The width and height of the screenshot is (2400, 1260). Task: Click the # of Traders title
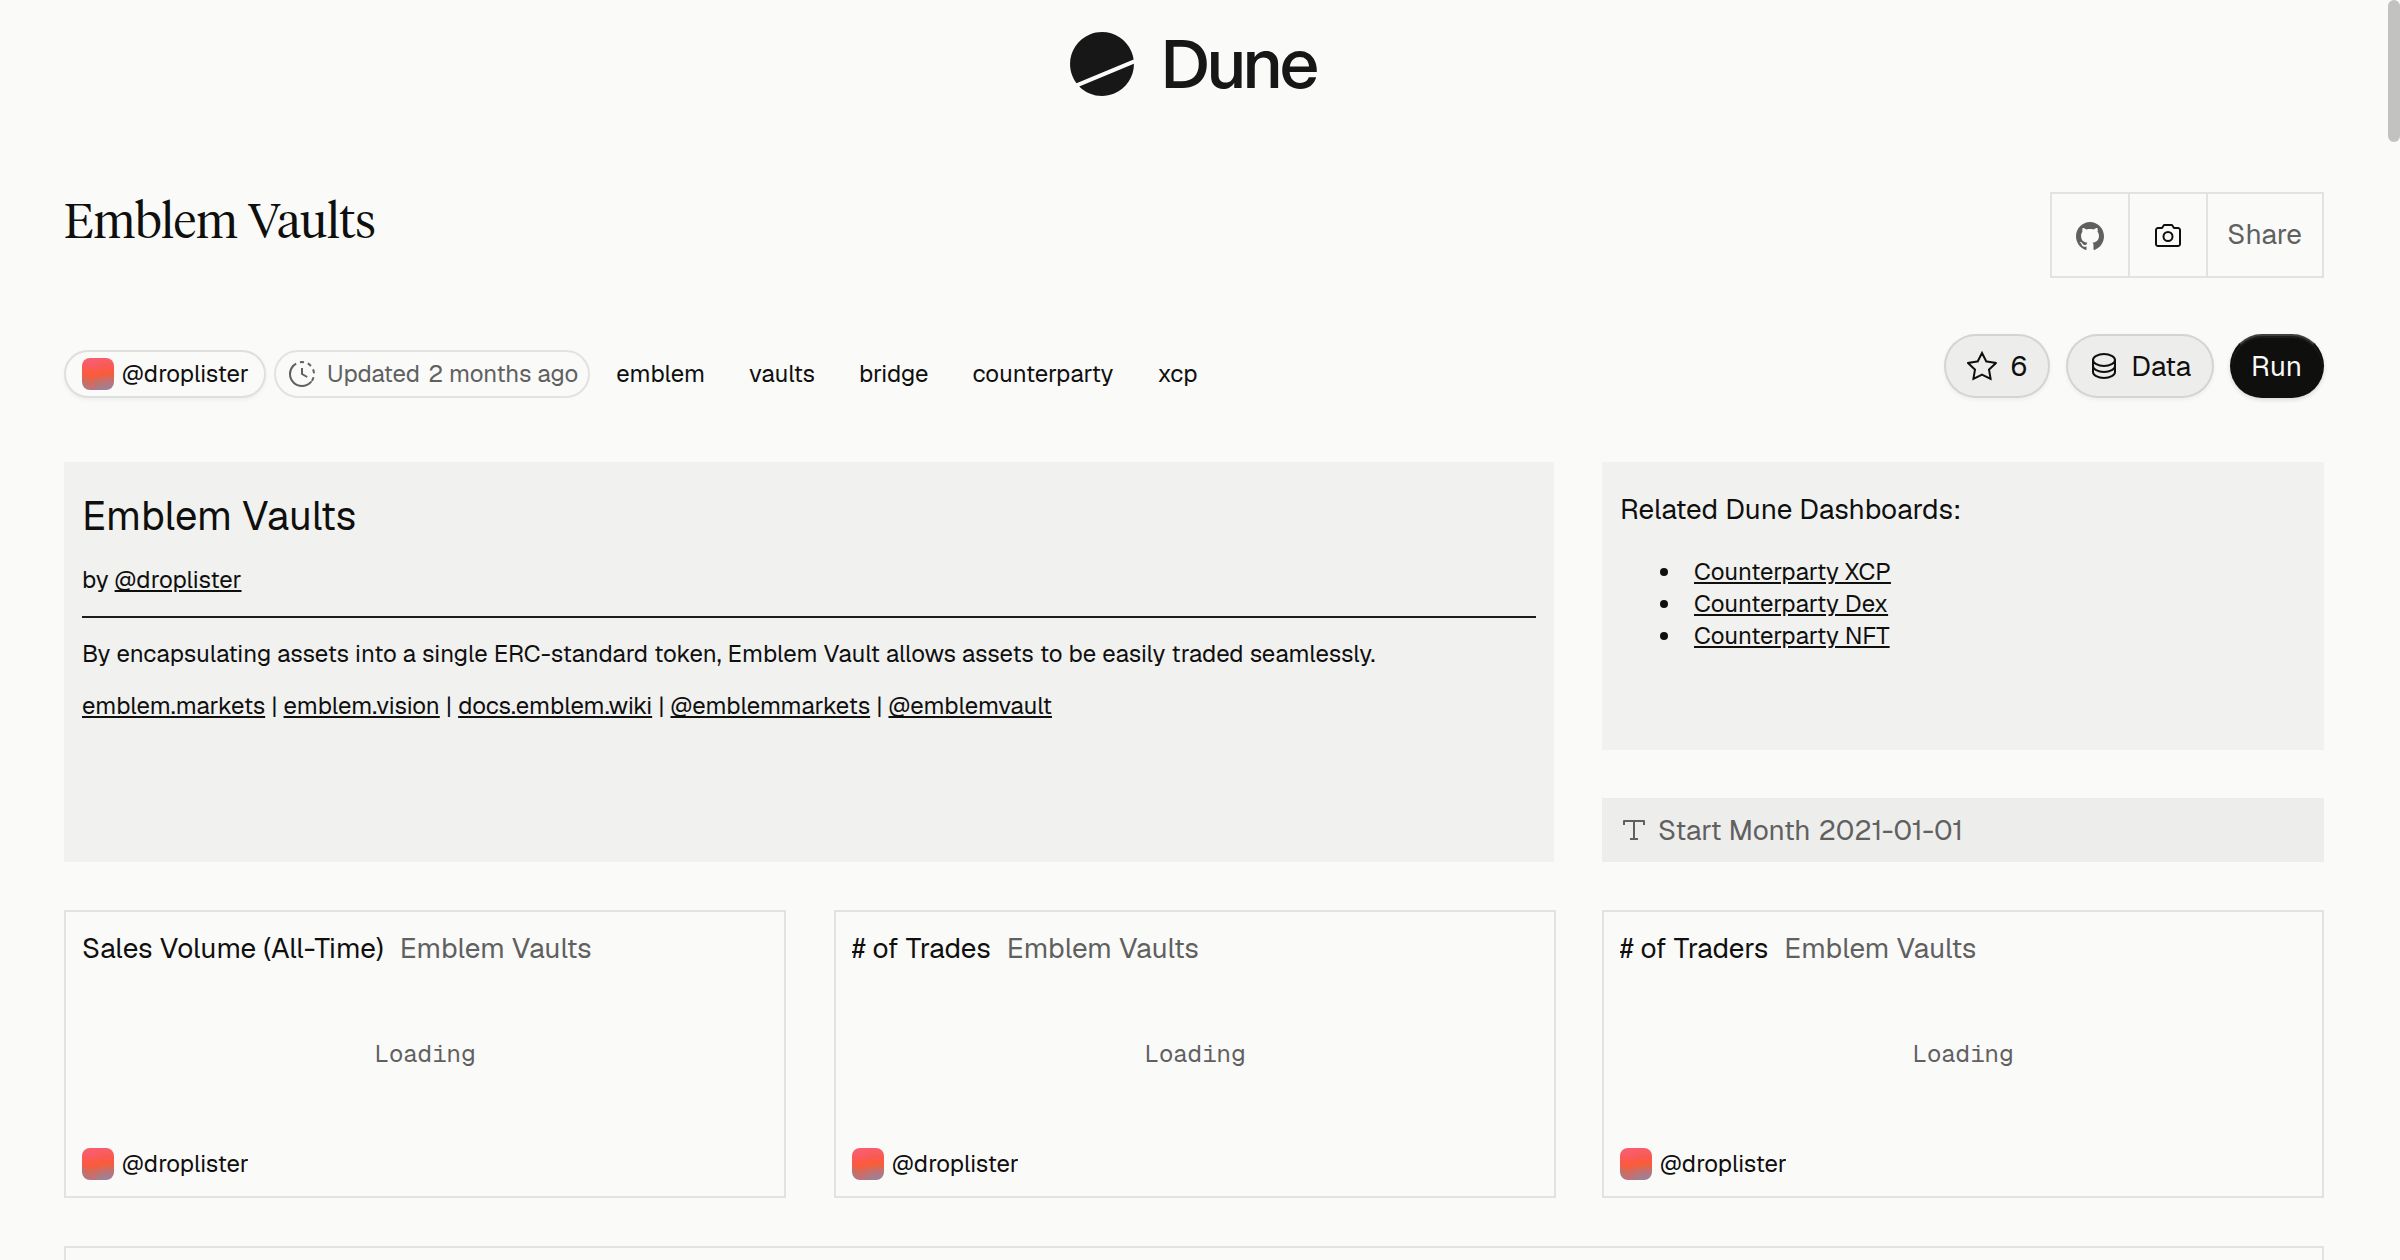[1693, 949]
